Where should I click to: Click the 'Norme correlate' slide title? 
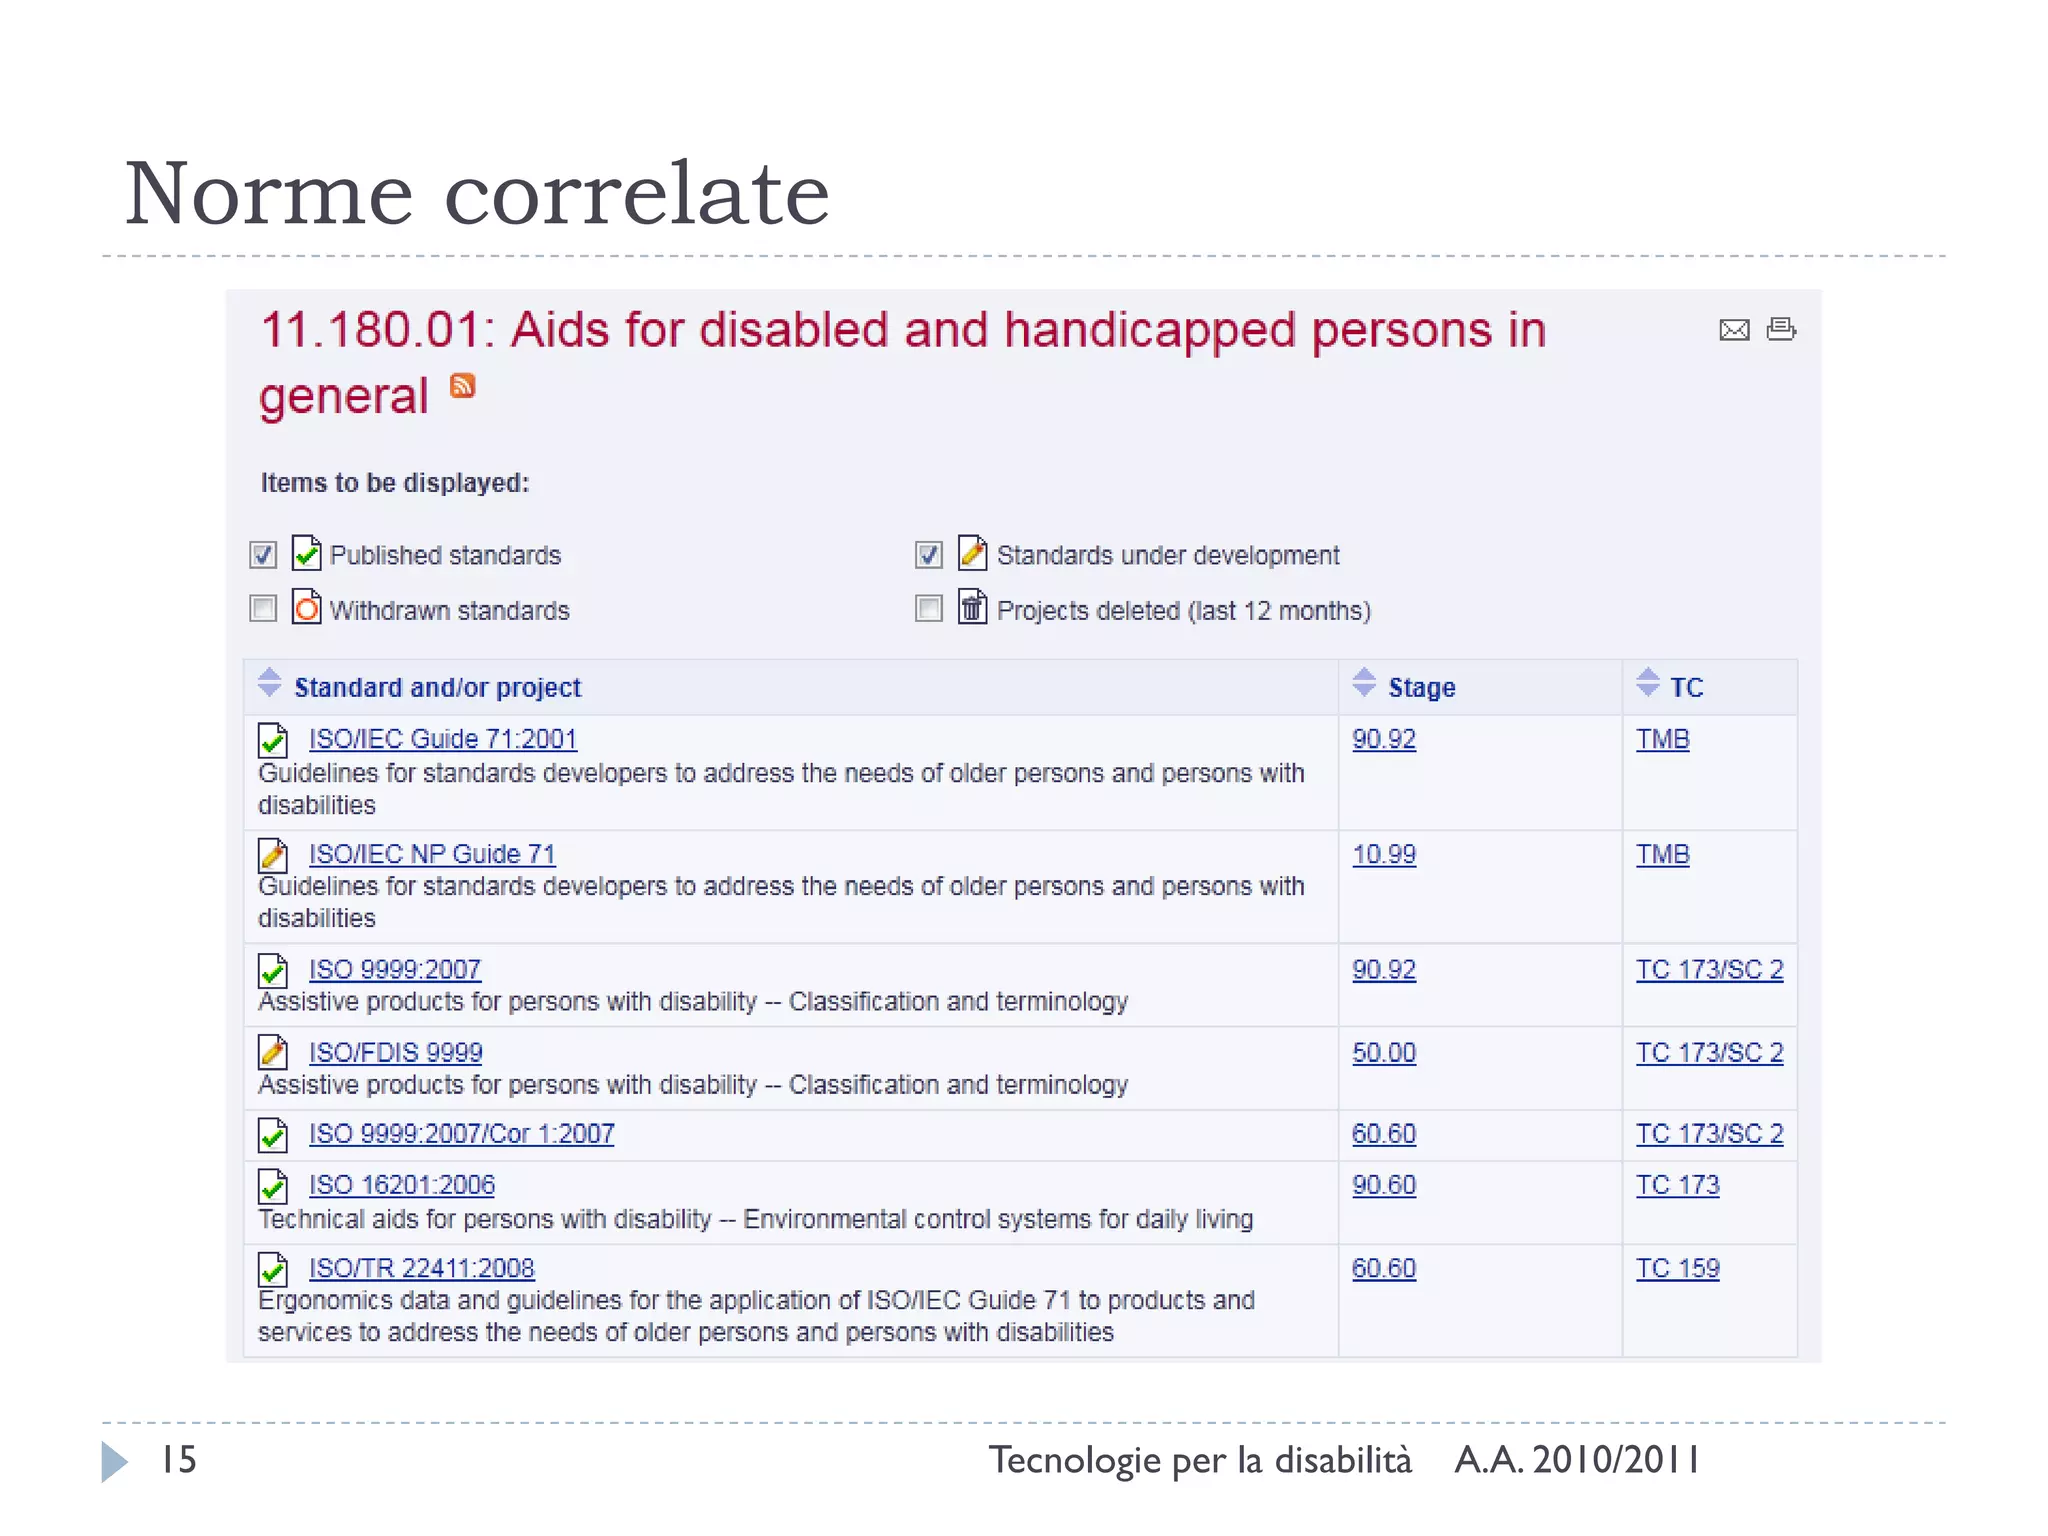pyautogui.click(x=477, y=193)
